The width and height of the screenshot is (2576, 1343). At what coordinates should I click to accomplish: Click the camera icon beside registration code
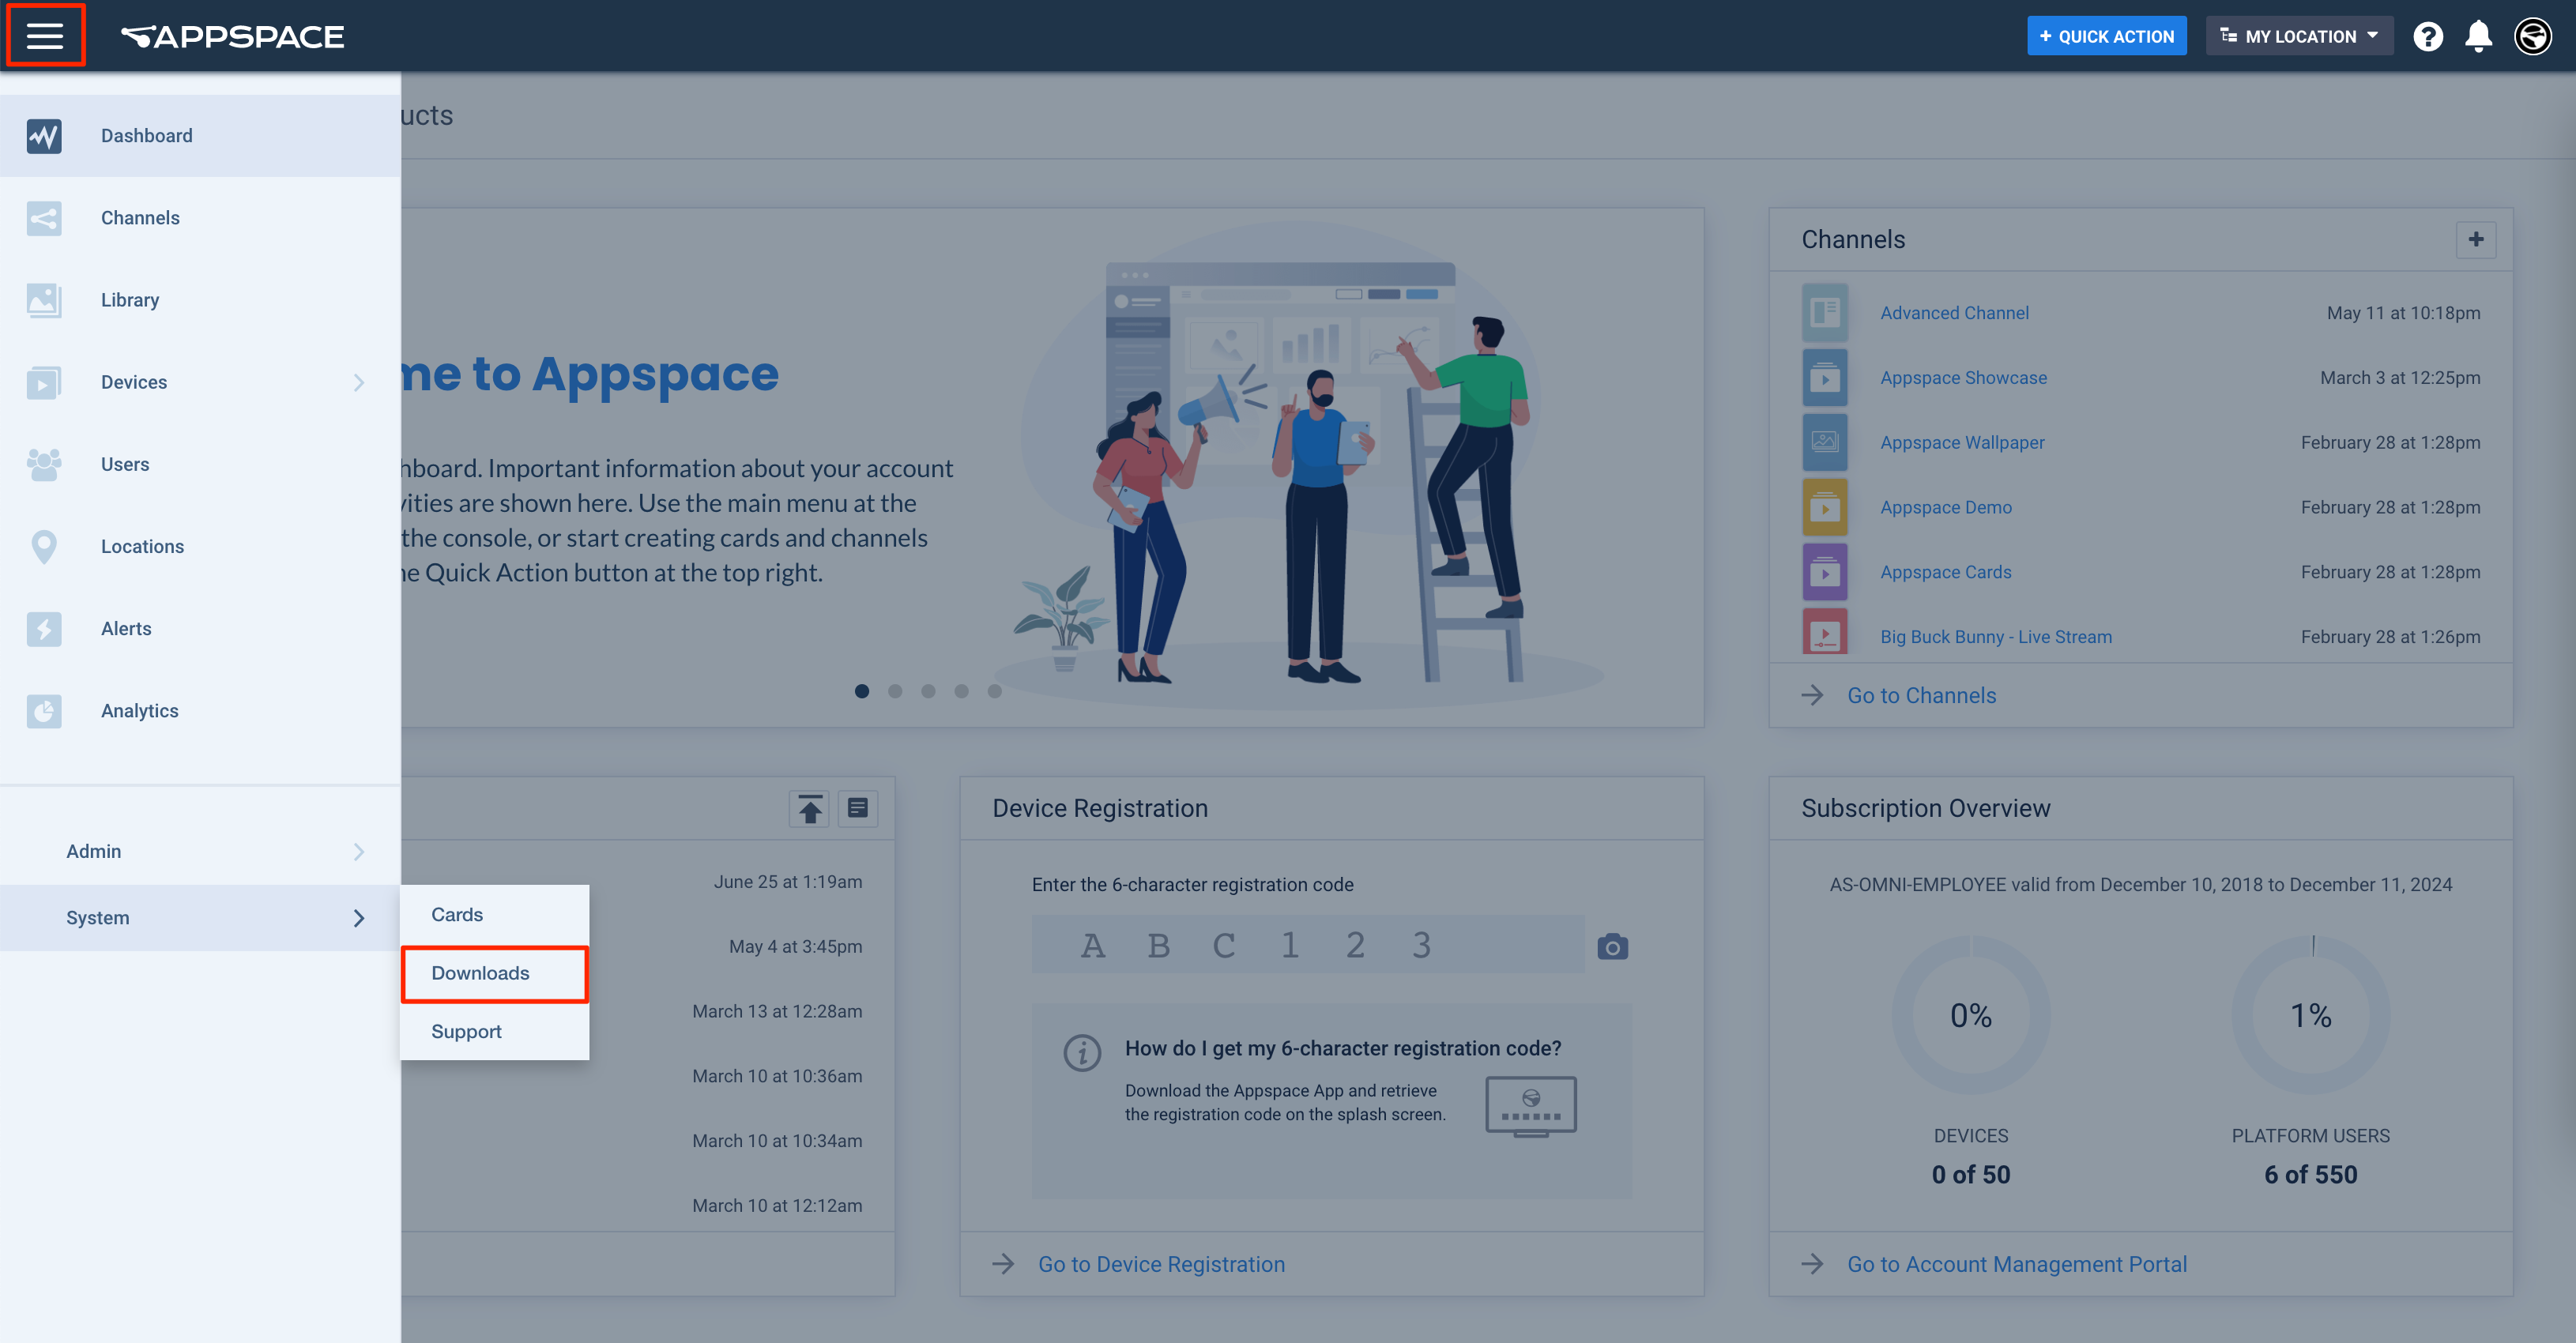[1612, 946]
